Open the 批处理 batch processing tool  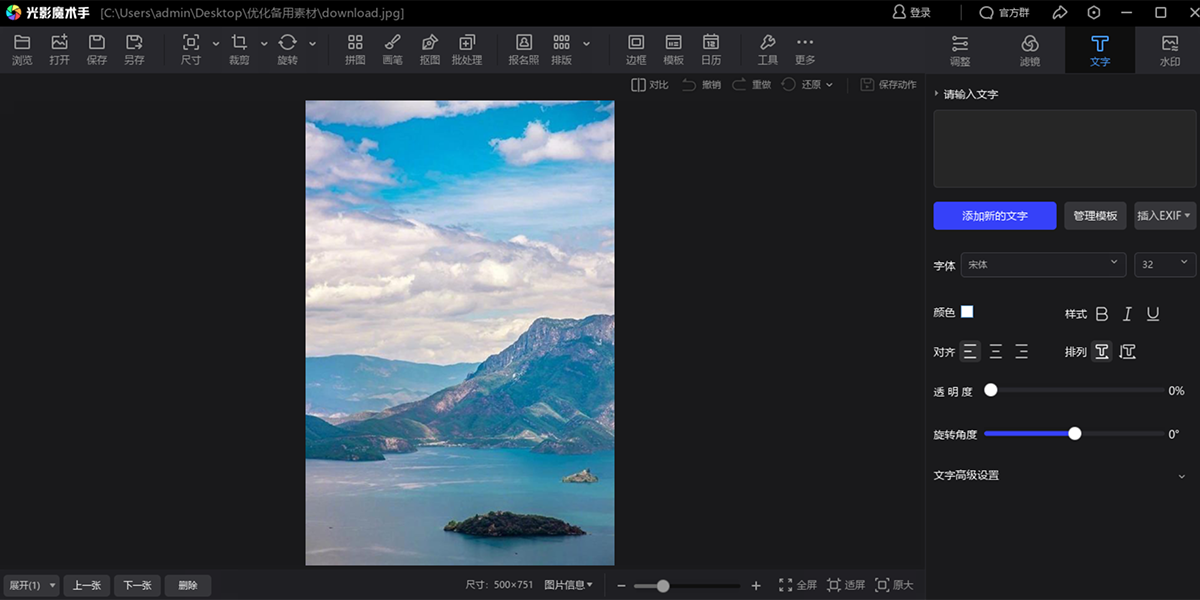tap(466, 48)
